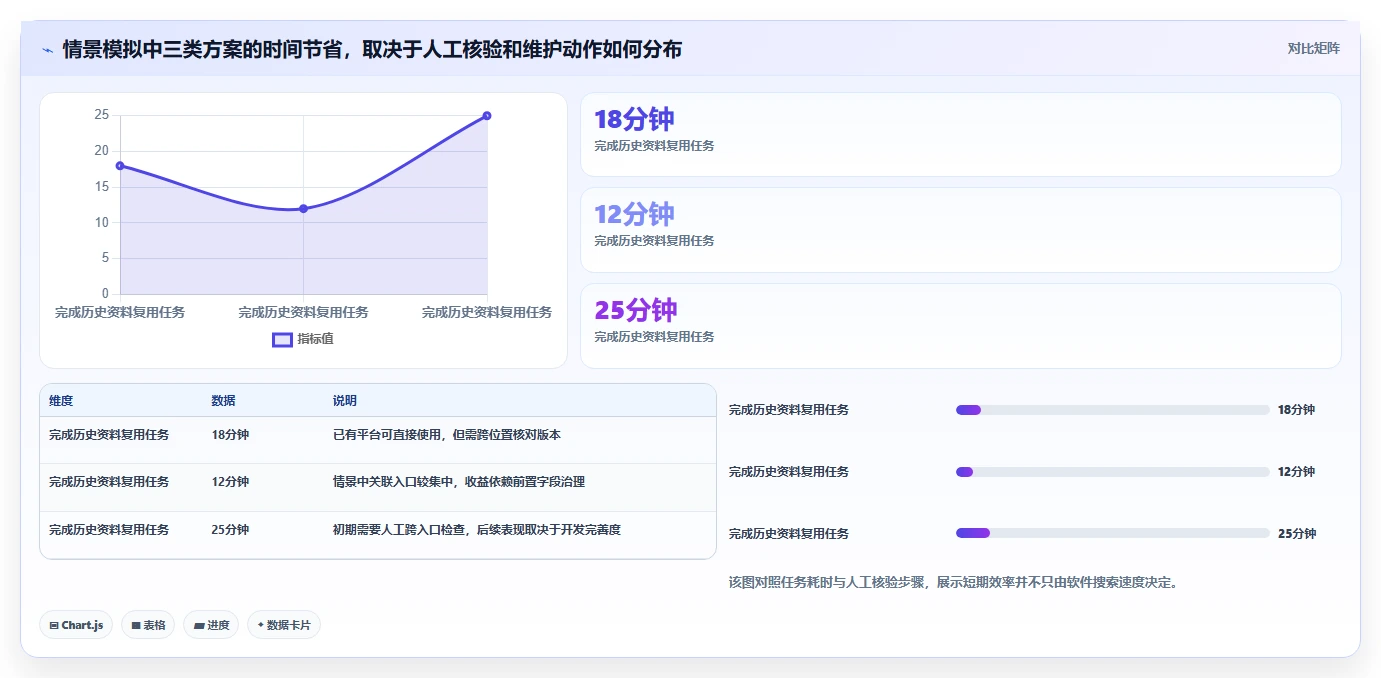Viewport: 1381px width, 678px height.
Task: Click the 表格 tag
Action: (148, 625)
